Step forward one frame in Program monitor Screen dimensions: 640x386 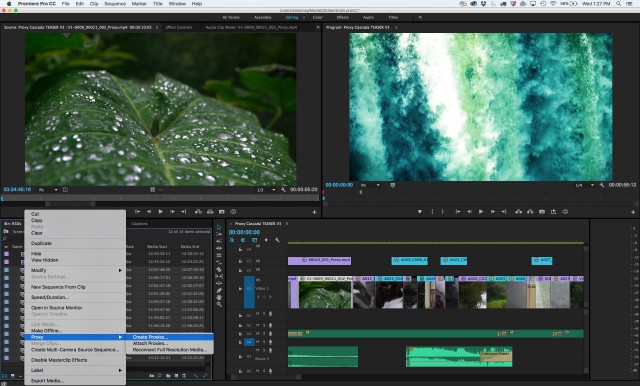point(493,212)
